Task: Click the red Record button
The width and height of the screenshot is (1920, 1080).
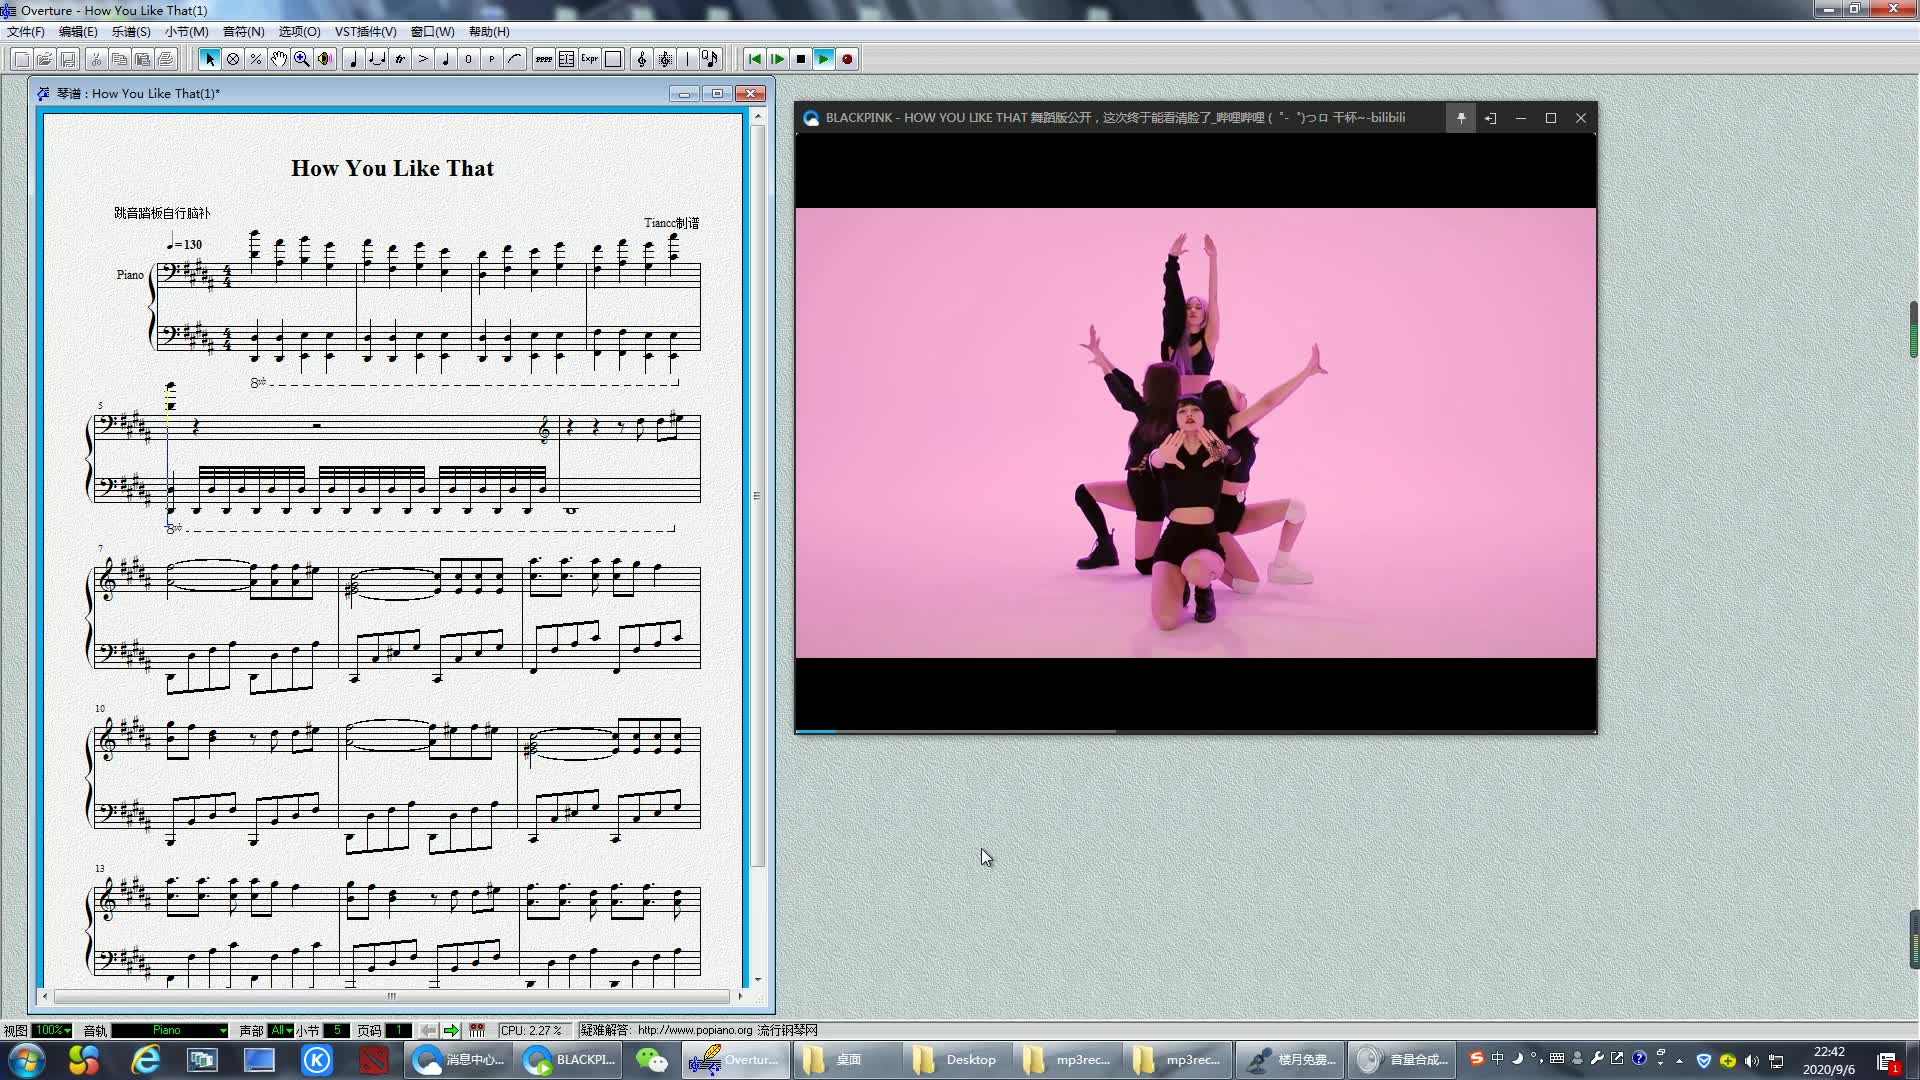Action: pyautogui.click(x=847, y=59)
